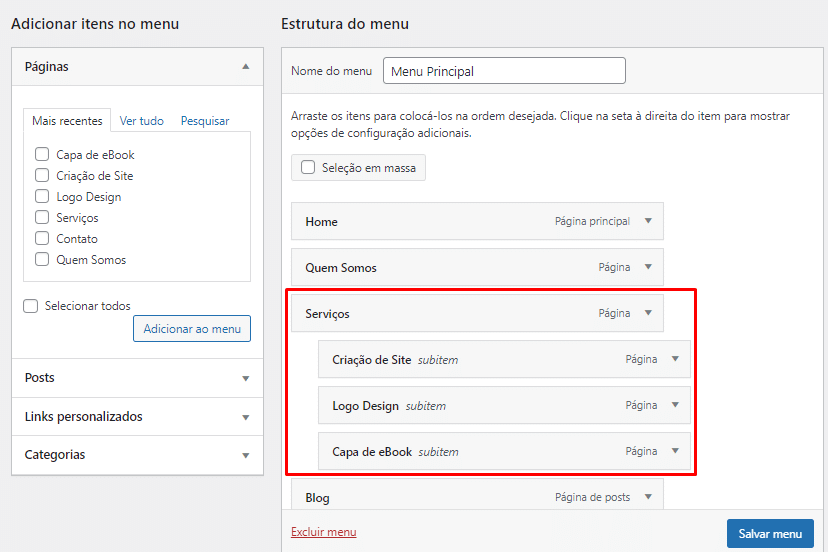Image resolution: width=828 pixels, height=552 pixels.
Task: Switch to the Ver tudo tab
Action: pos(141,121)
